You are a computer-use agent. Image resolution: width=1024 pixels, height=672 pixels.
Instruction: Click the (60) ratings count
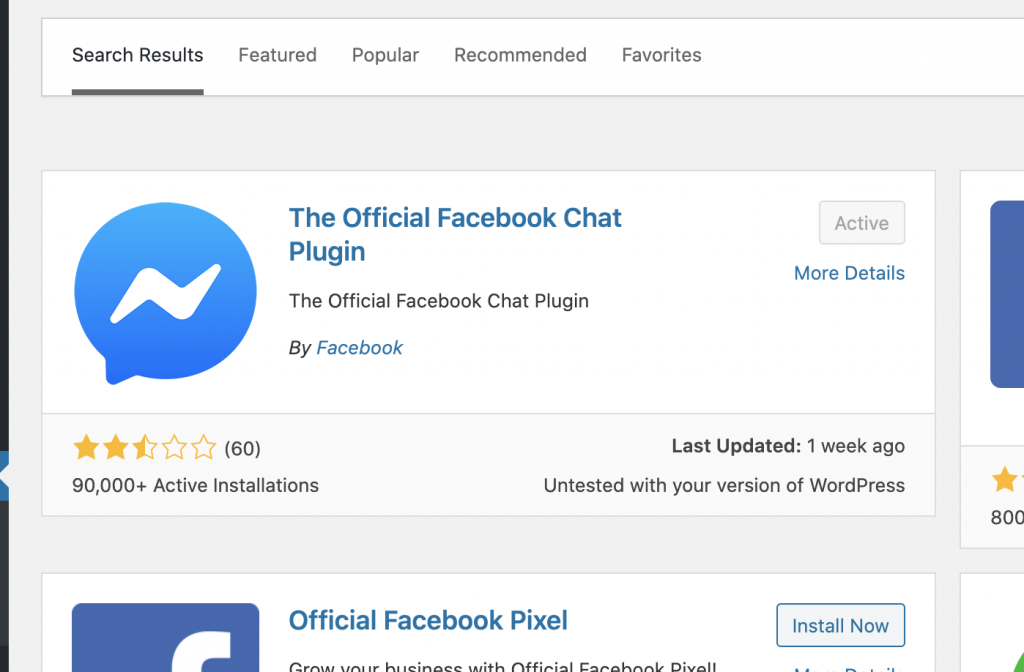(x=242, y=449)
